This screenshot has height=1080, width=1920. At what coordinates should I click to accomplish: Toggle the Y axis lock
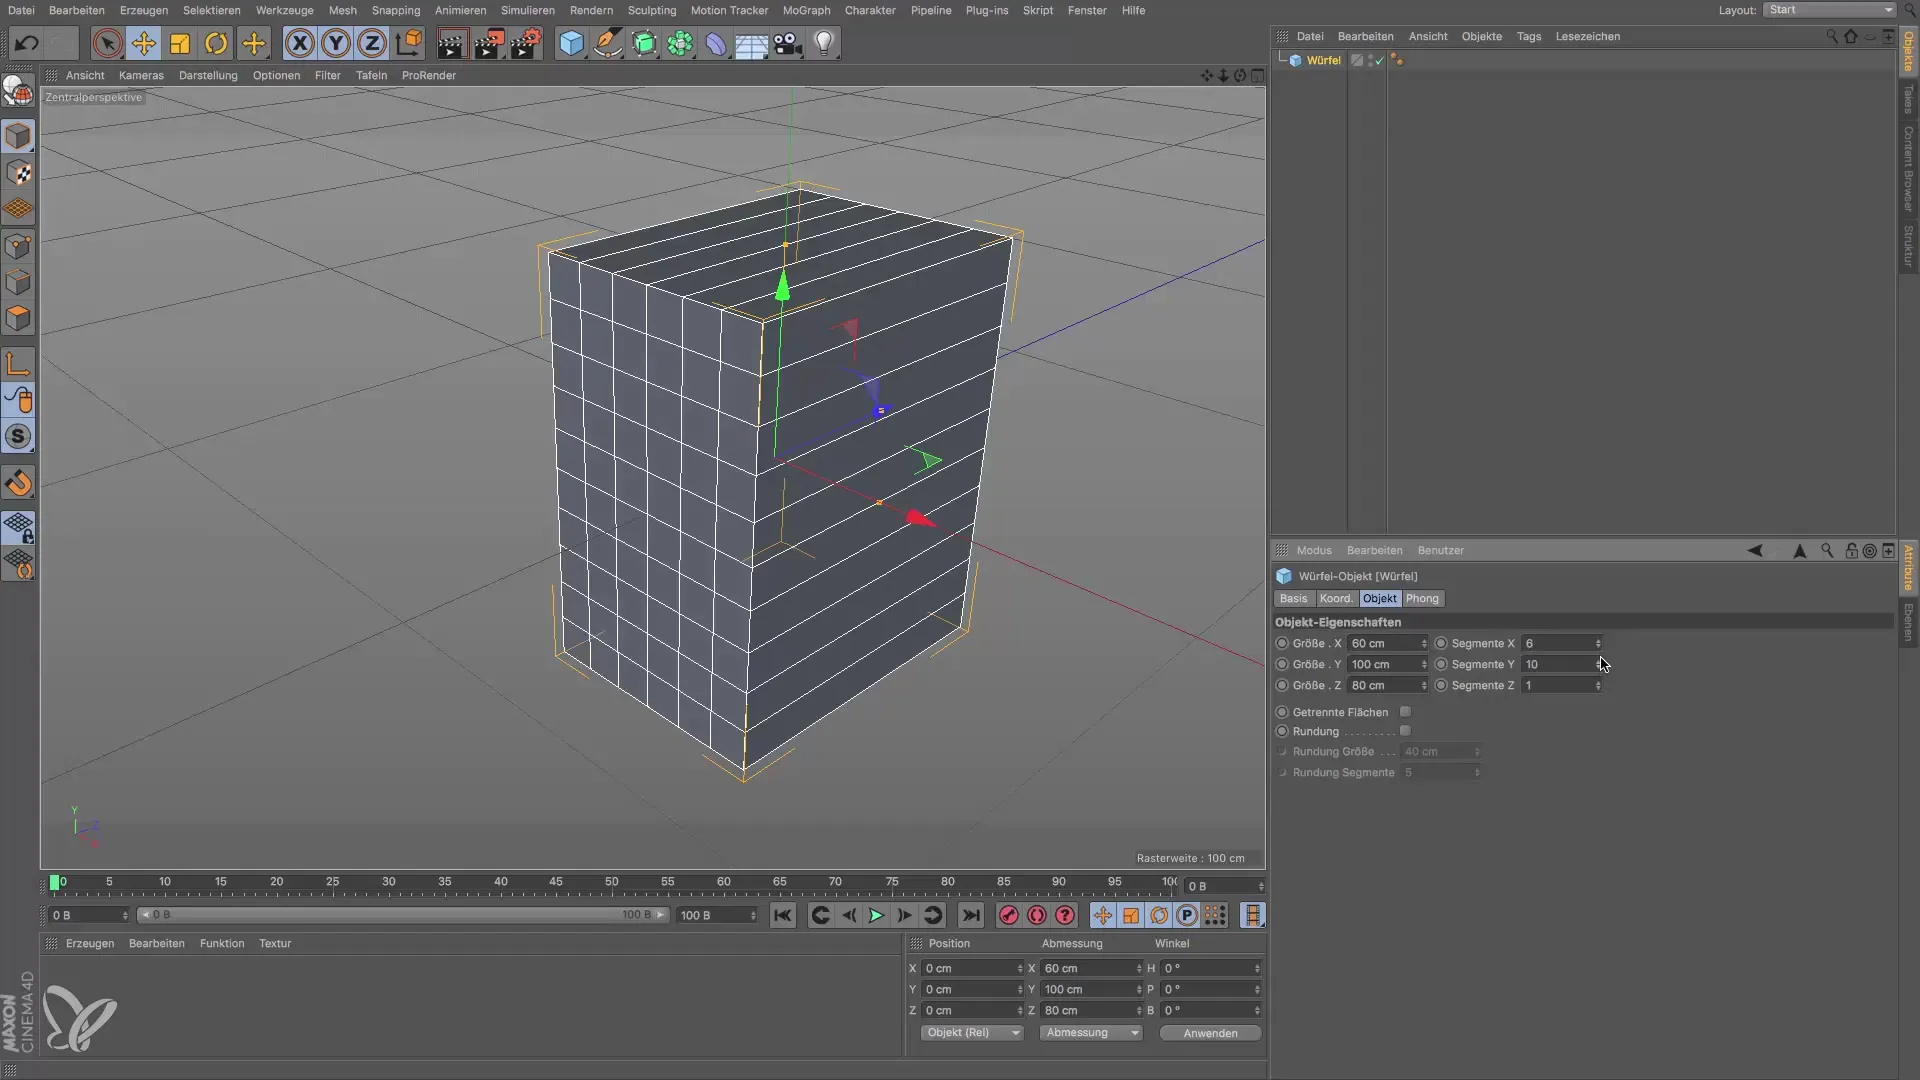pyautogui.click(x=336, y=44)
